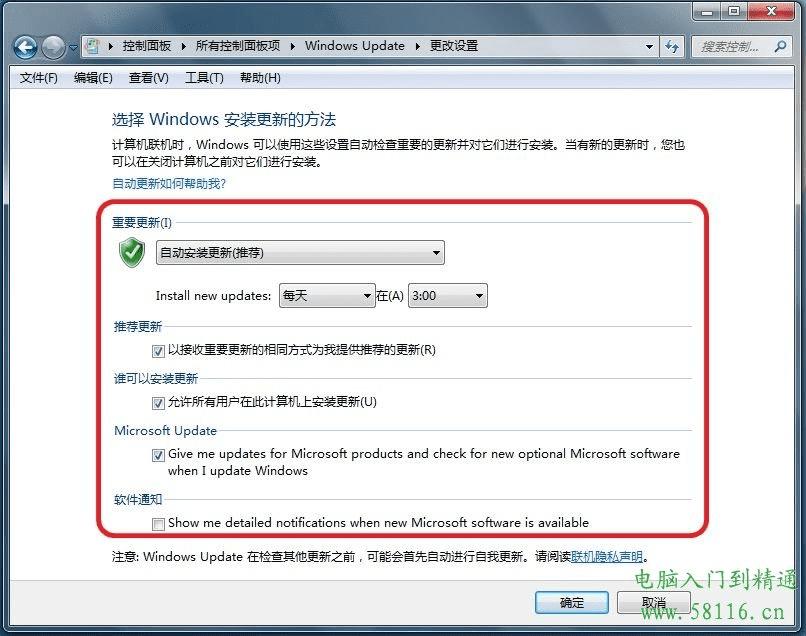This screenshot has width=806, height=636.
Task: Expand the address bar history dropdown arrow
Action: click(x=649, y=47)
